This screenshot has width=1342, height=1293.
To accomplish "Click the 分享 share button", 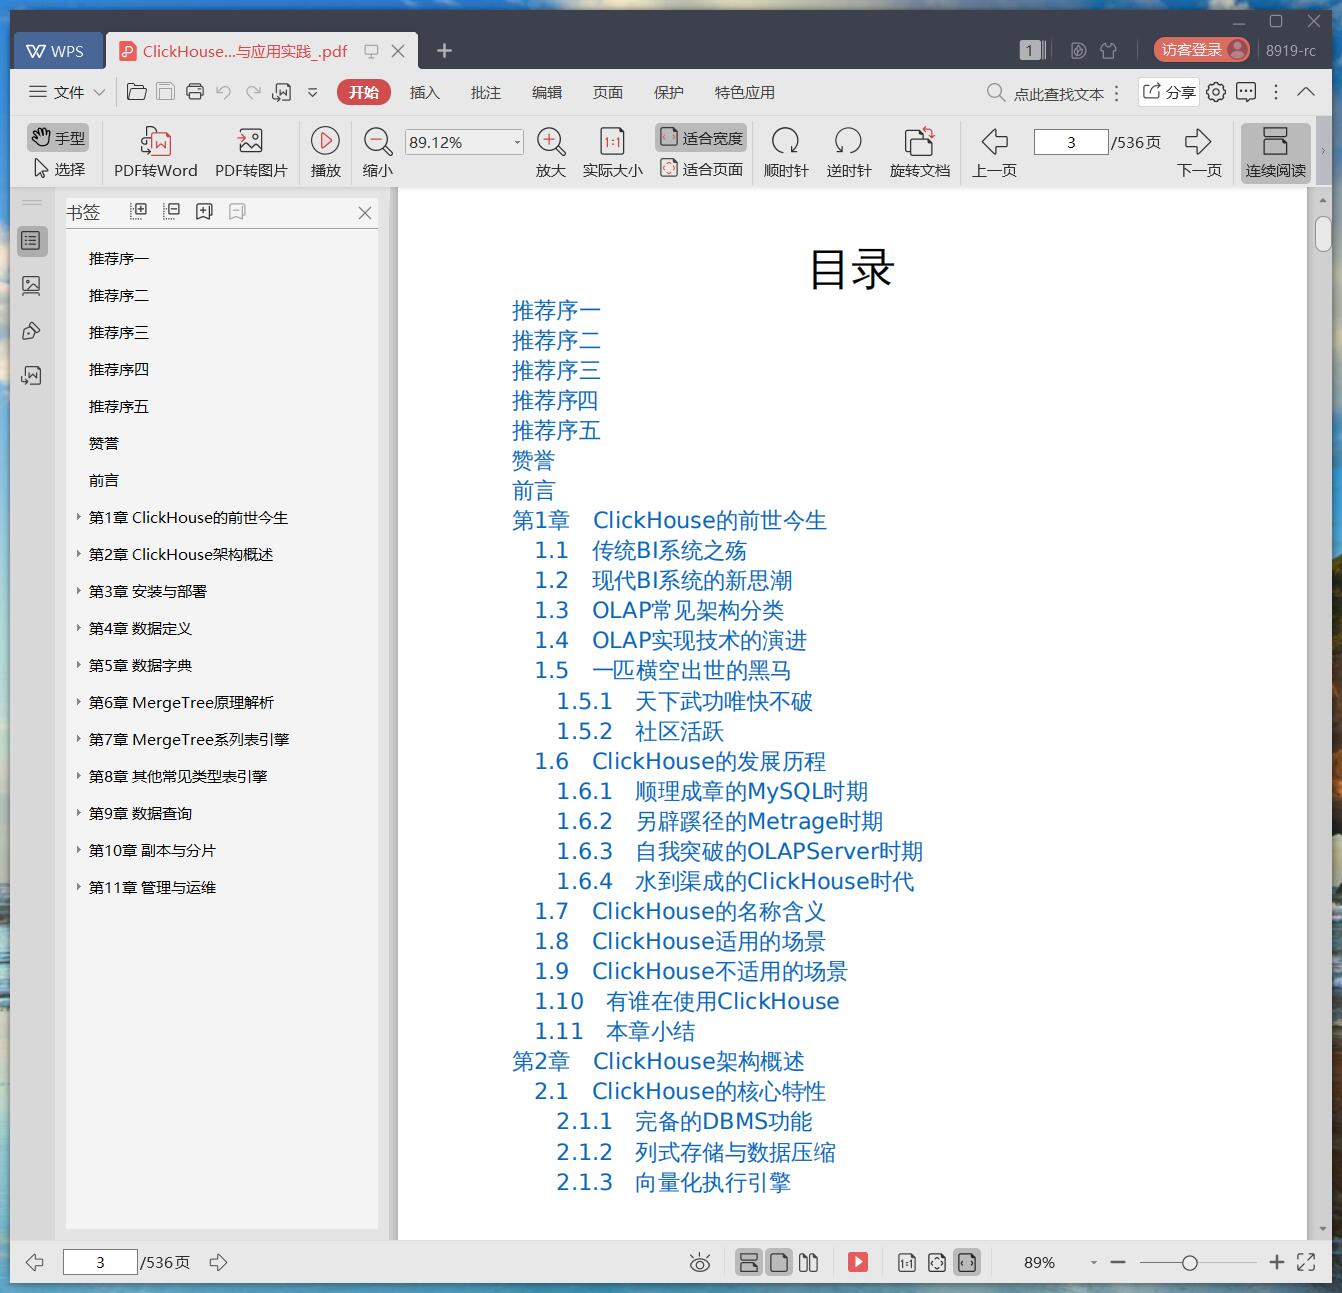I will 1169,92.
